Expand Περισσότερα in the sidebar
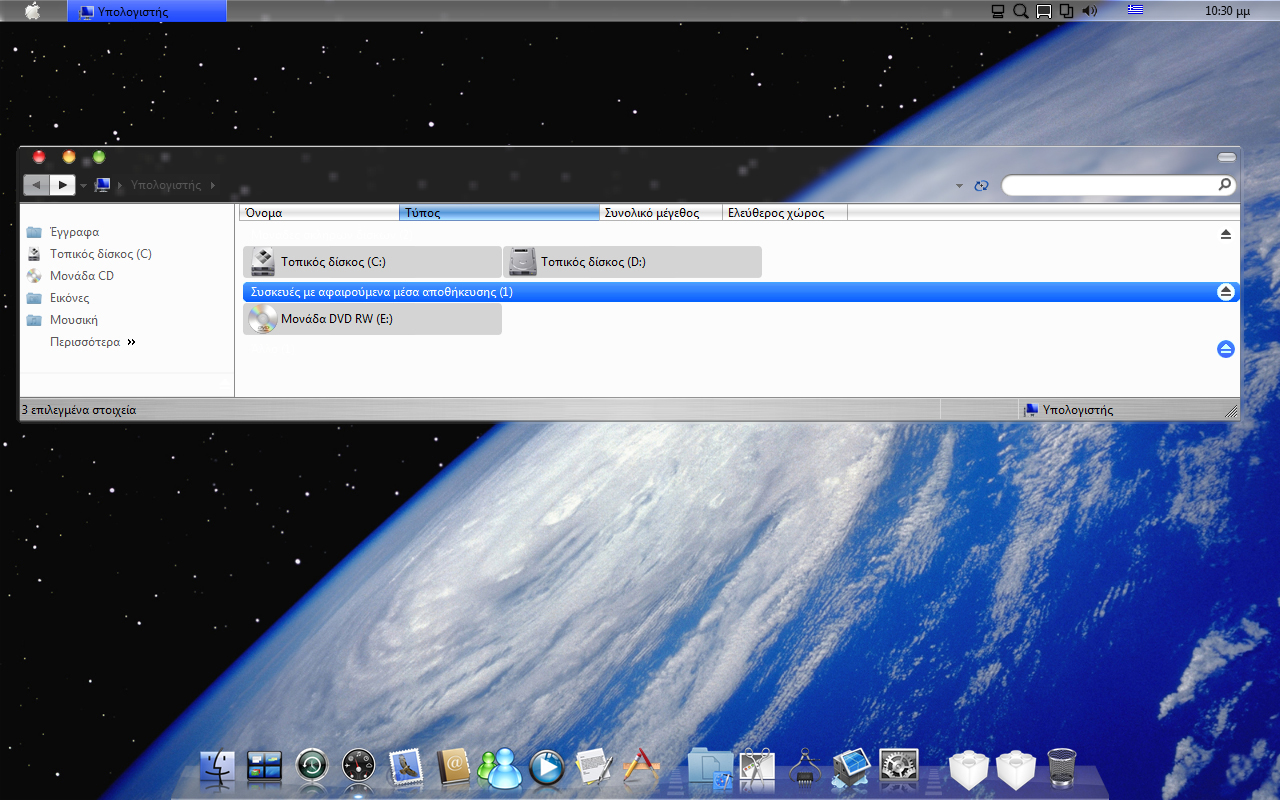This screenshot has width=1280, height=800. pos(92,342)
